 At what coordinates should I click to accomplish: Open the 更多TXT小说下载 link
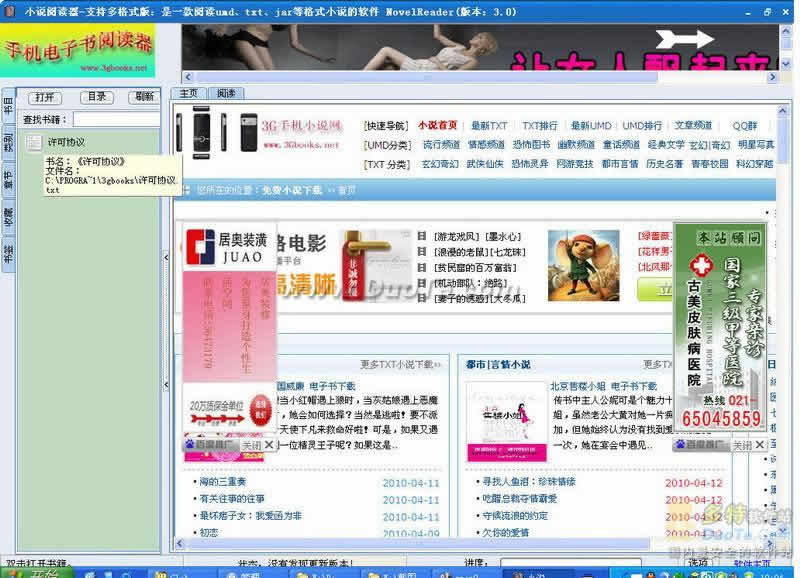[x=401, y=364]
